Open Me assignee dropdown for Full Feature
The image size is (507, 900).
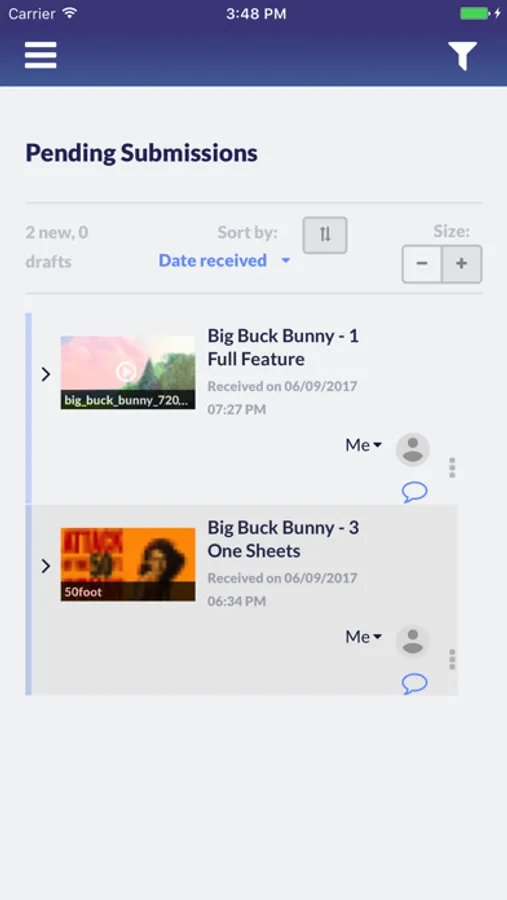[363, 445]
